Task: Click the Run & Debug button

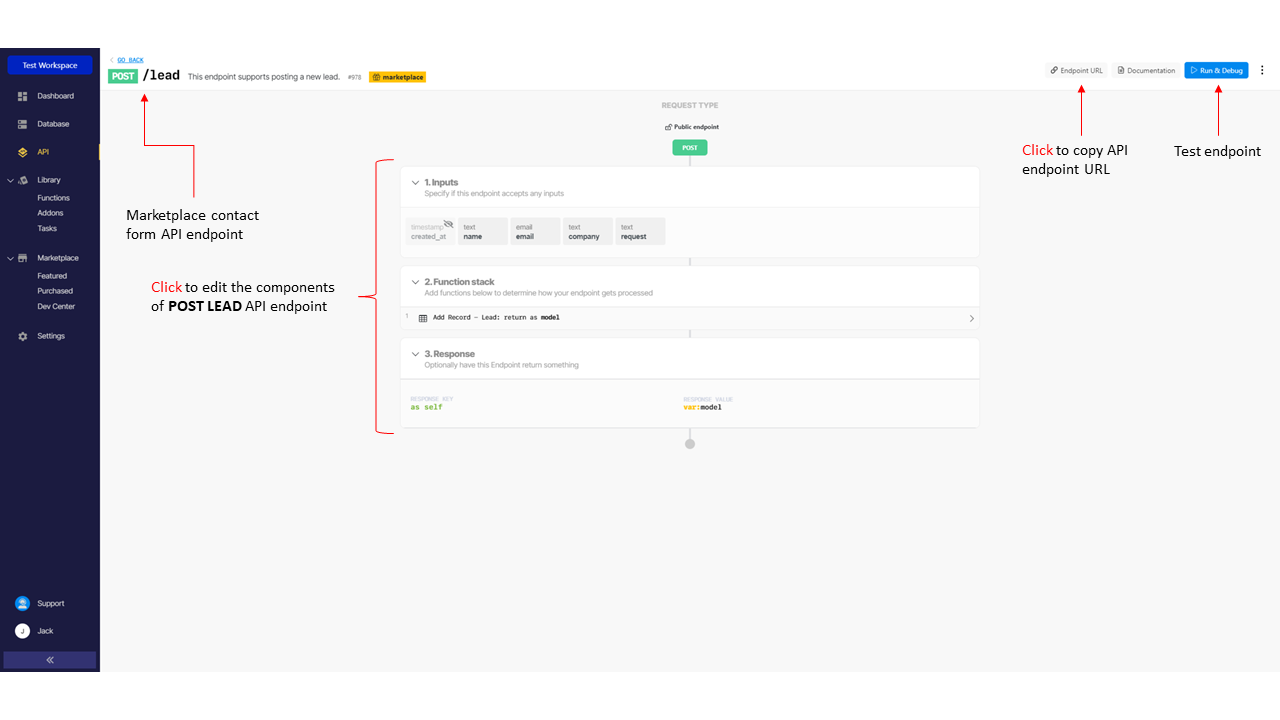Action: pos(1216,71)
